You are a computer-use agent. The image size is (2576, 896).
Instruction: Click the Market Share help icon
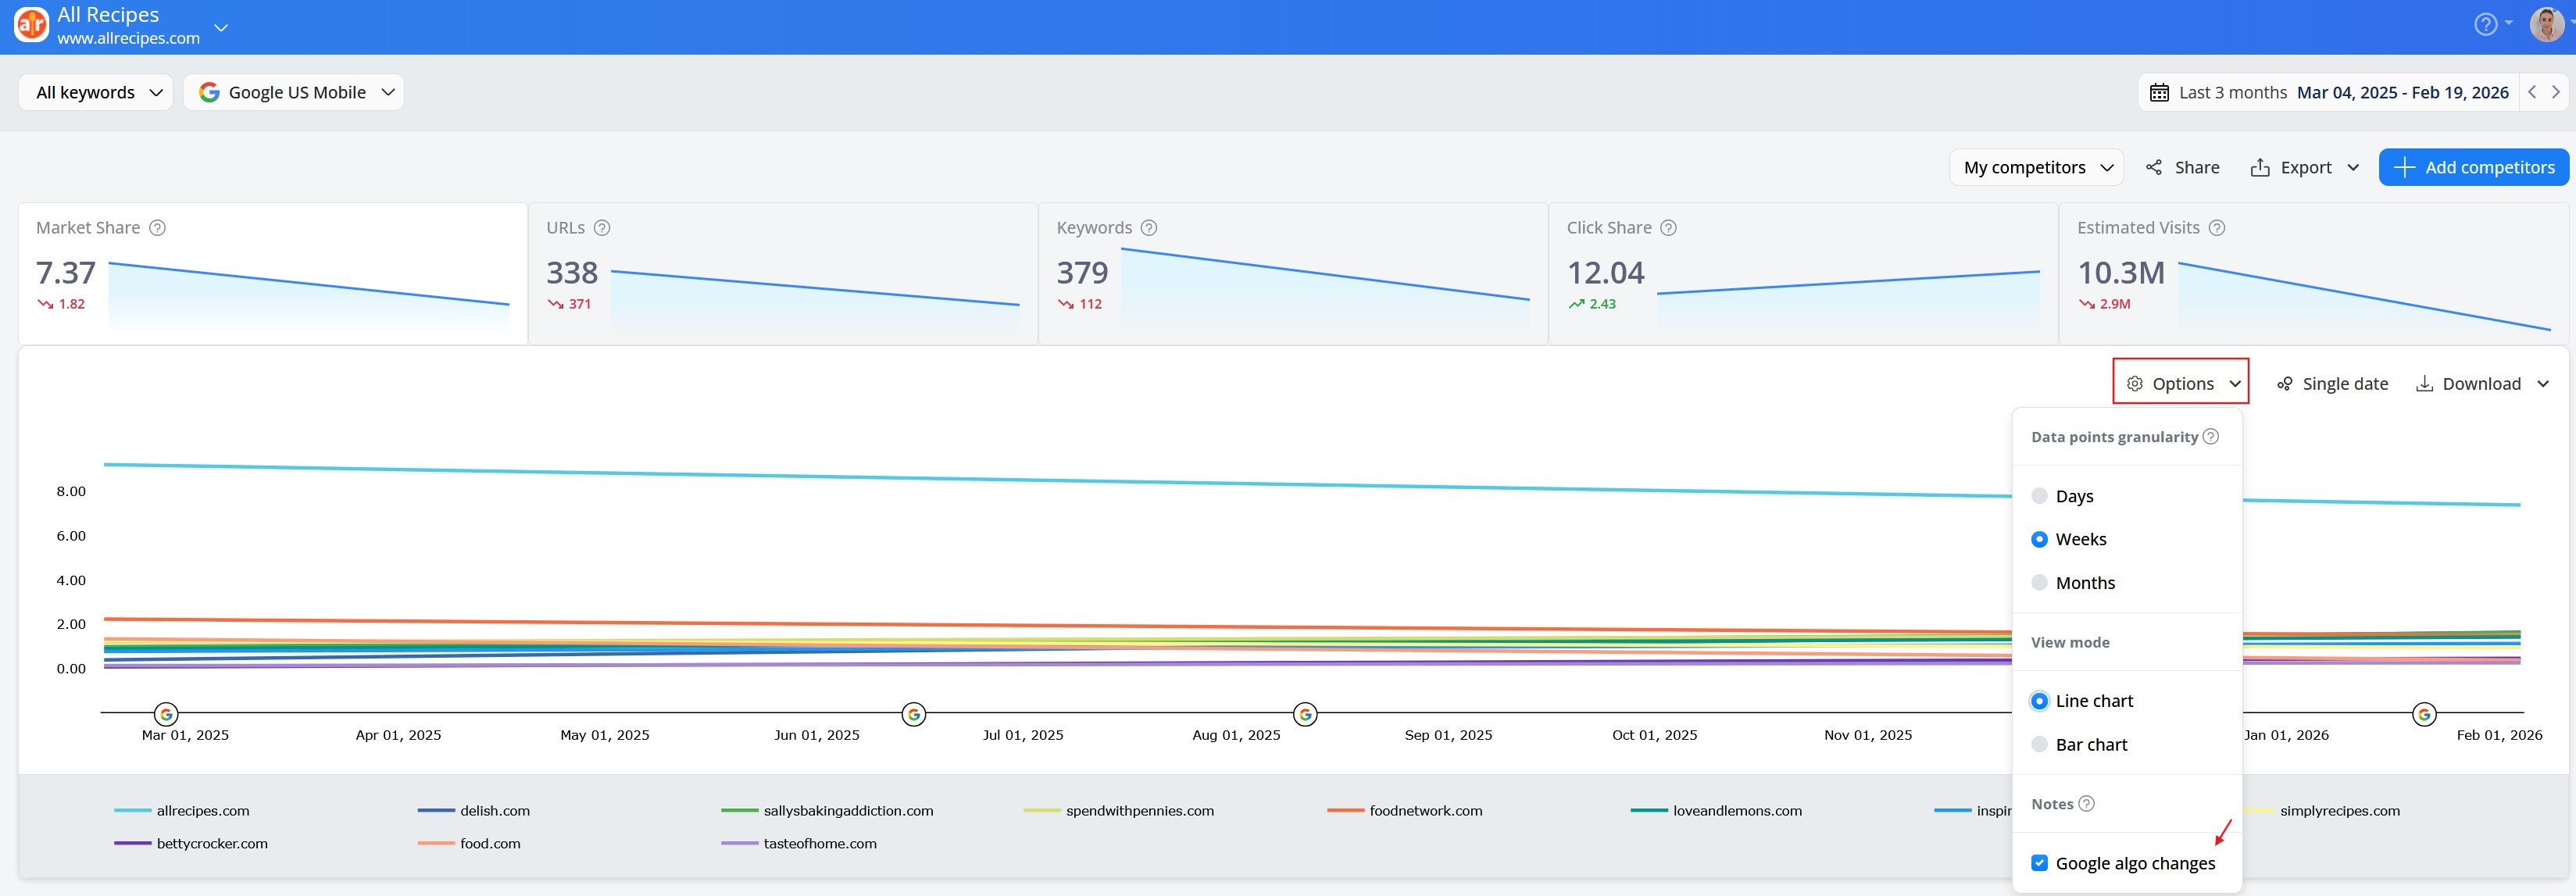[x=157, y=228]
